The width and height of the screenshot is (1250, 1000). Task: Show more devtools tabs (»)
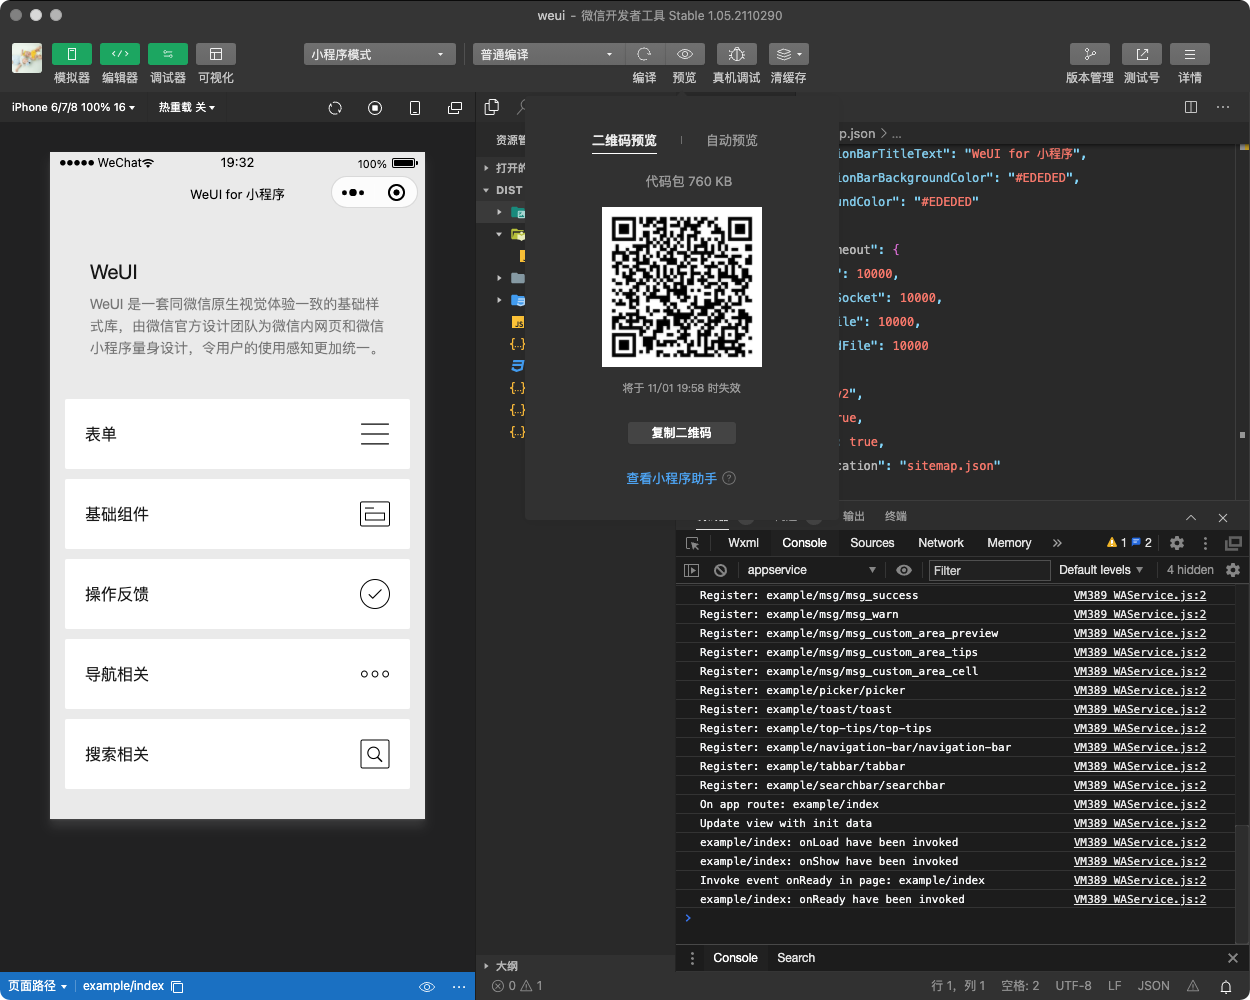tap(1057, 543)
